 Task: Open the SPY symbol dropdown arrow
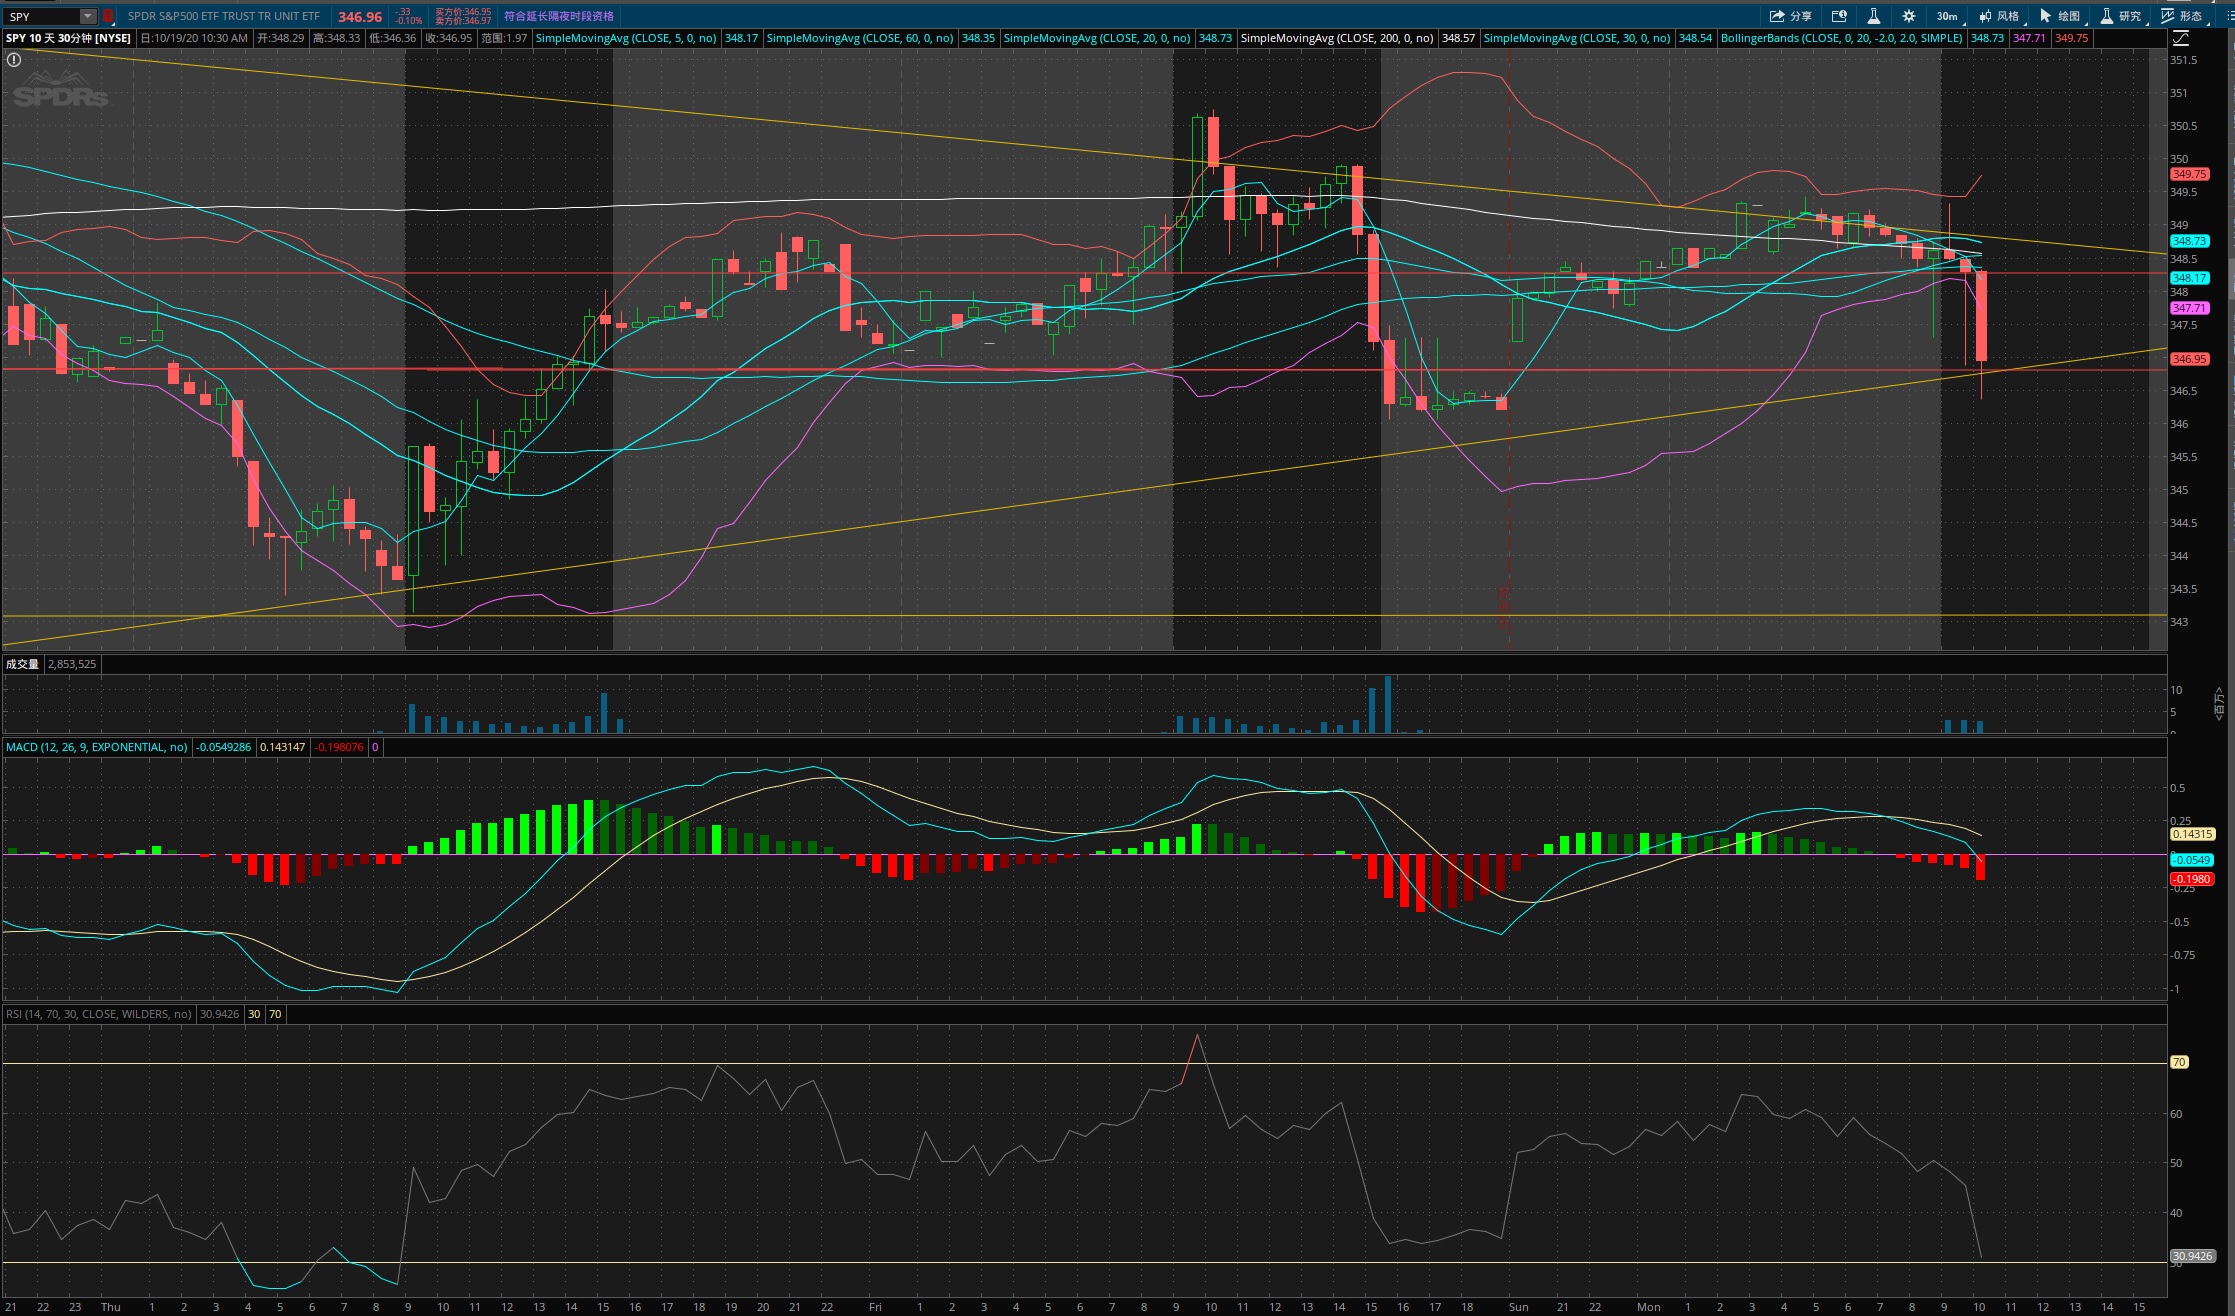click(x=88, y=16)
